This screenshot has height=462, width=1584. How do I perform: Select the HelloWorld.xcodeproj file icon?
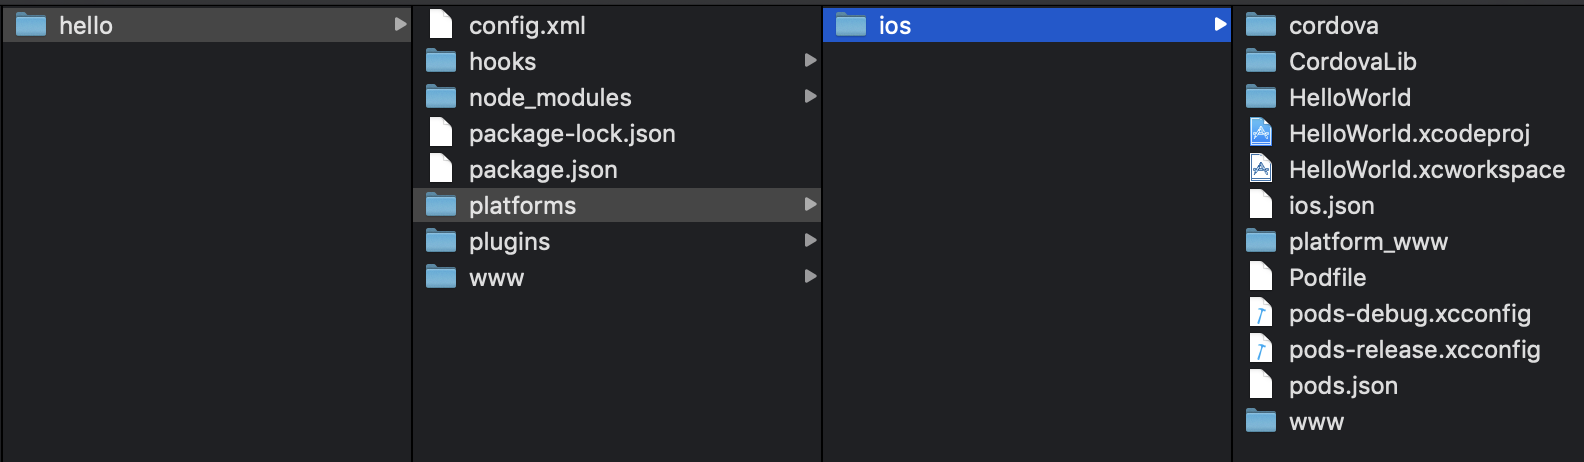[x=1261, y=133]
